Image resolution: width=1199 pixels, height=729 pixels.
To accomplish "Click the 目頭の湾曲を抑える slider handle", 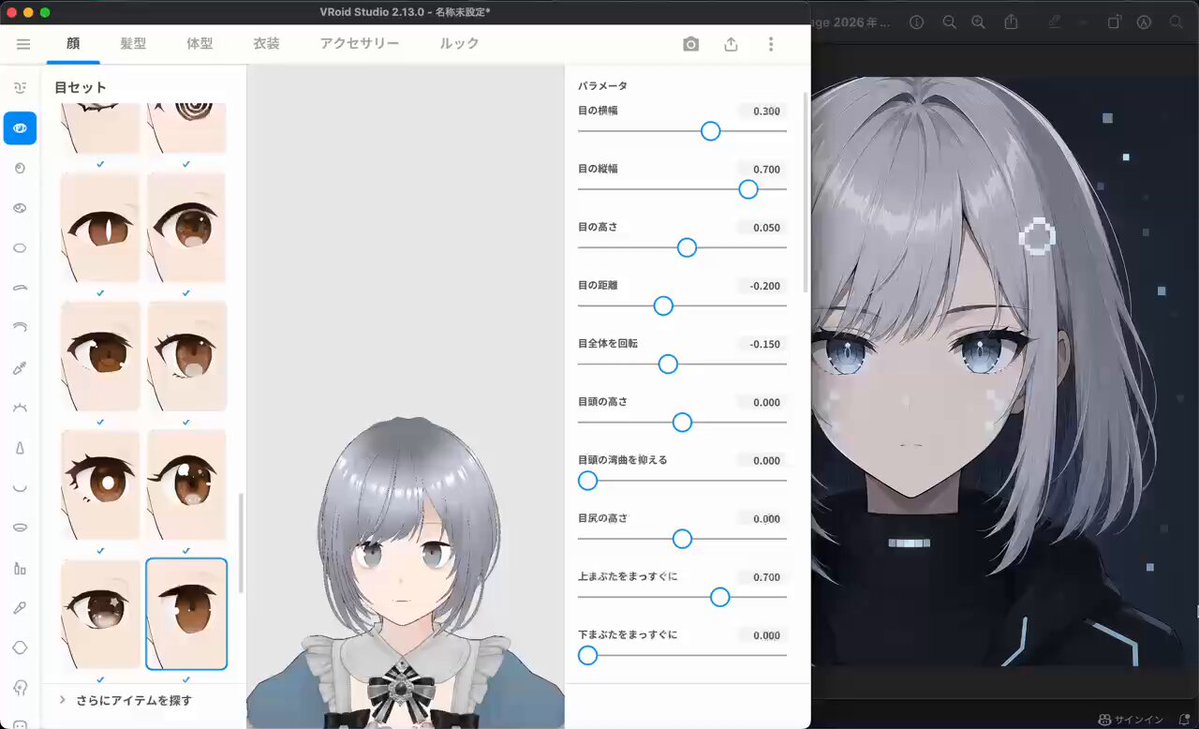I will pos(587,480).
